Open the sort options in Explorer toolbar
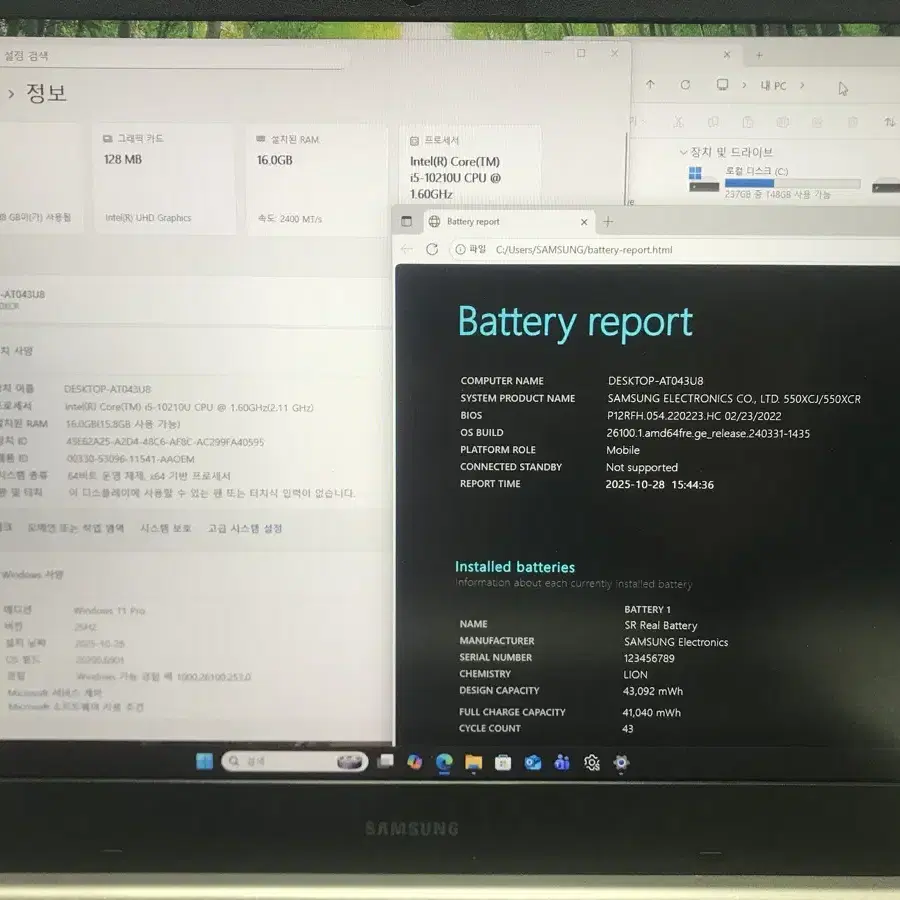The height and width of the screenshot is (900, 900). 889,121
